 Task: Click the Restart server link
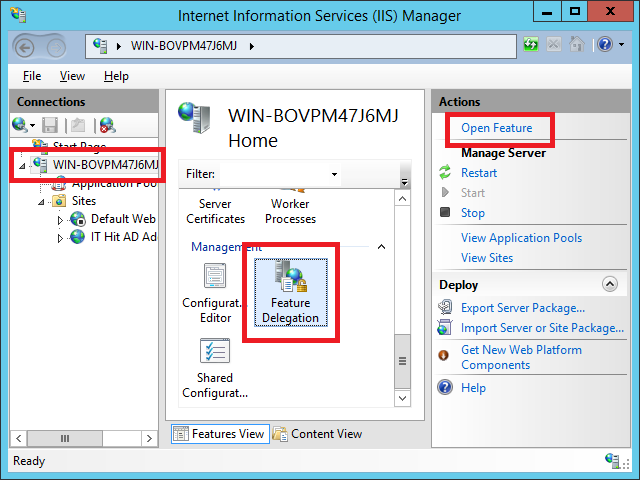click(x=479, y=173)
